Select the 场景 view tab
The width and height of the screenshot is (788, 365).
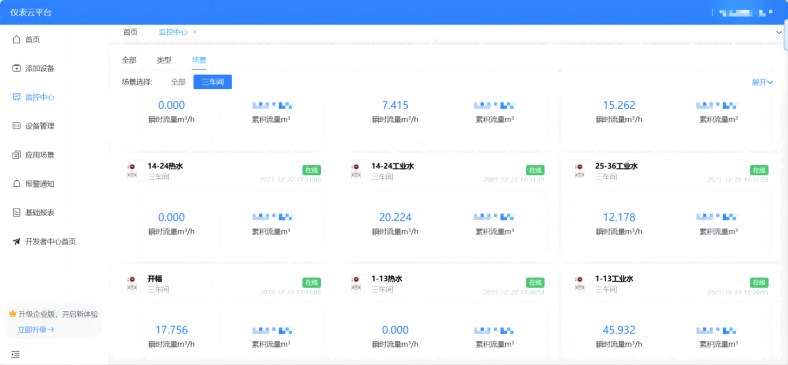pos(199,60)
